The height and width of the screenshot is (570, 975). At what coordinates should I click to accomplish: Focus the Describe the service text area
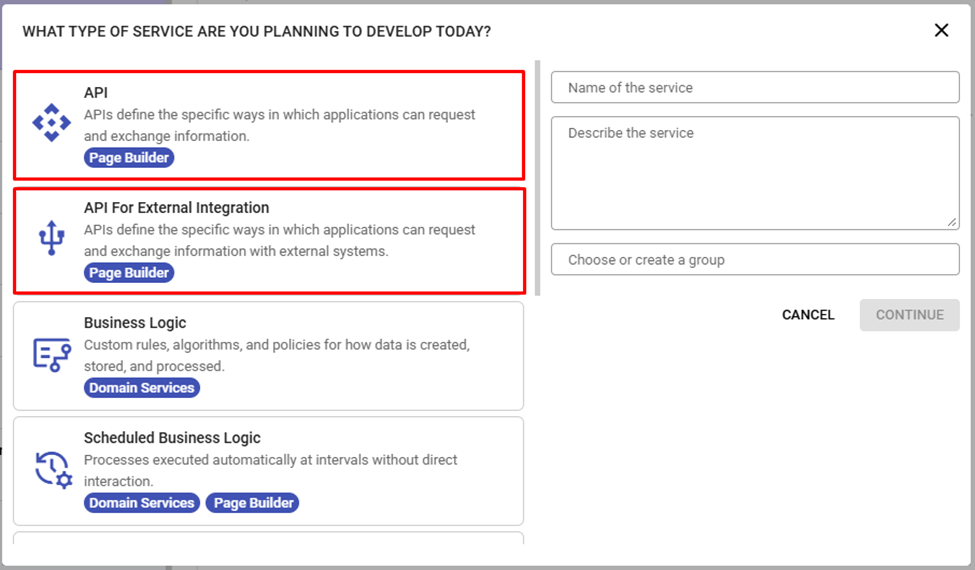(x=755, y=173)
